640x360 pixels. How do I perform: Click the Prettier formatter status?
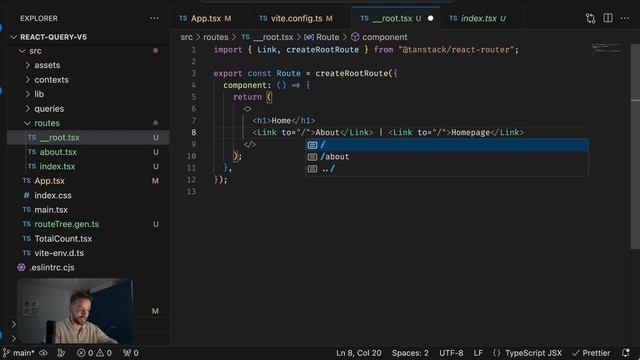coord(591,353)
